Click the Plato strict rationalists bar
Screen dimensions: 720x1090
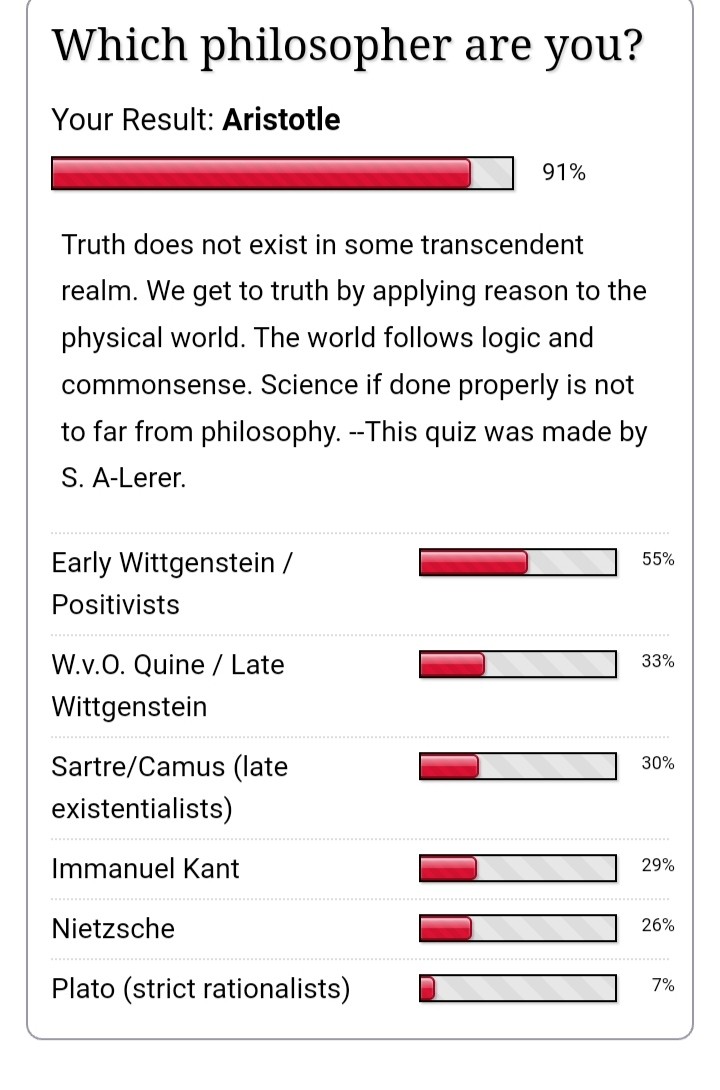point(517,989)
